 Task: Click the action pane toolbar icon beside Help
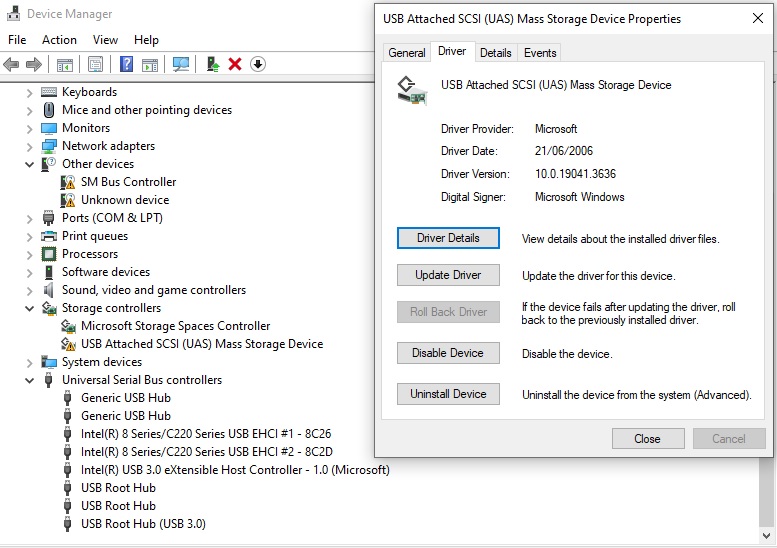(150, 64)
